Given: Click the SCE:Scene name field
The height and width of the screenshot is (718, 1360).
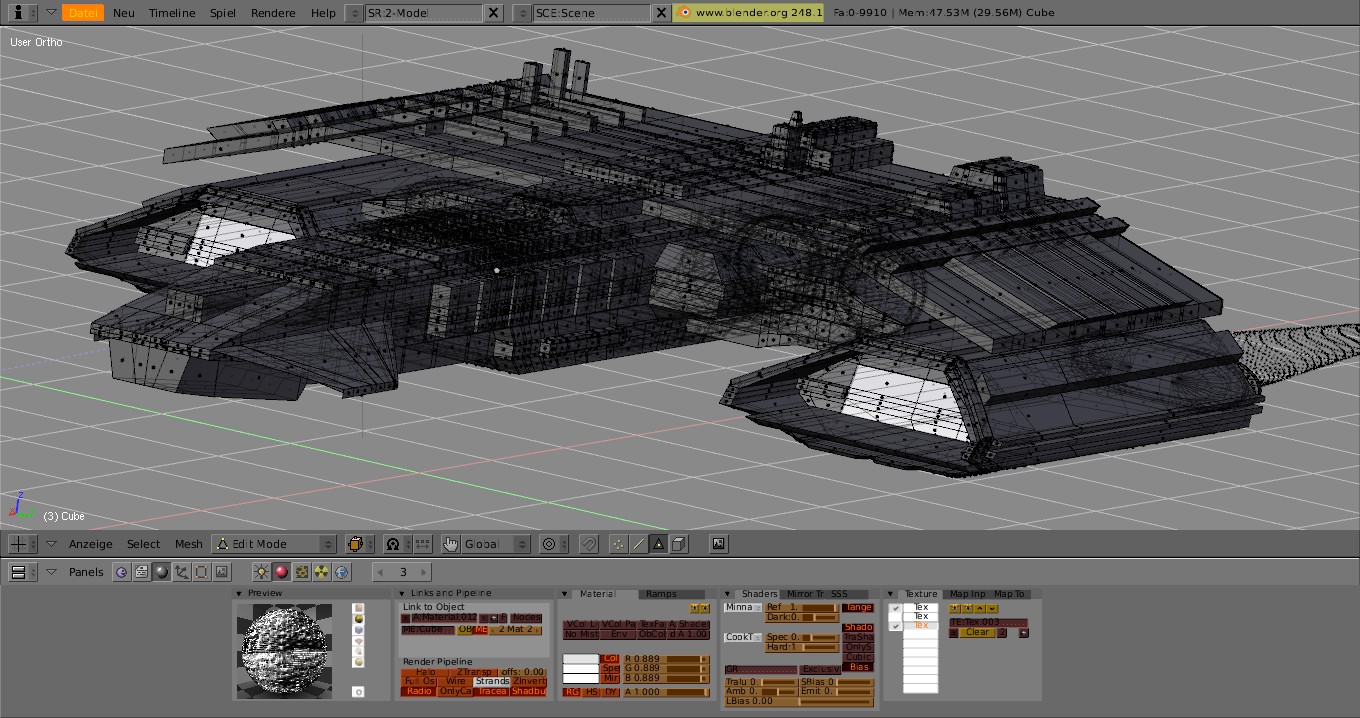Looking at the screenshot, I should pyautogui.click(x=589, y=13).
